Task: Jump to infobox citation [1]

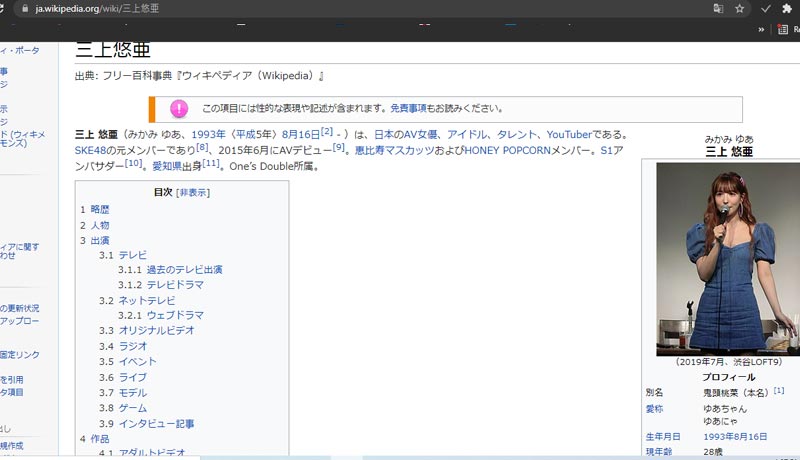Action: point(779,390)
